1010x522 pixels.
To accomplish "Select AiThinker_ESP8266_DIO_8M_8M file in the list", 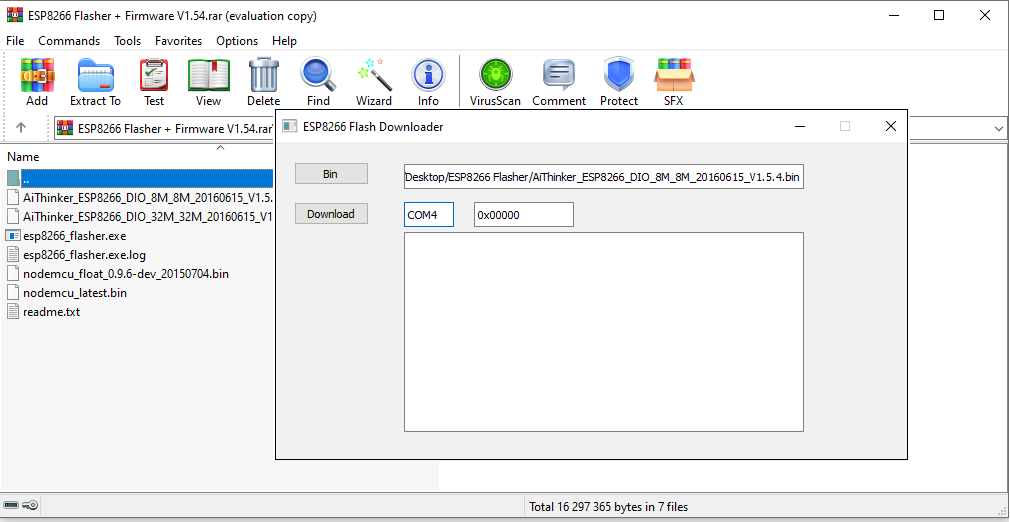I will 139,197.
